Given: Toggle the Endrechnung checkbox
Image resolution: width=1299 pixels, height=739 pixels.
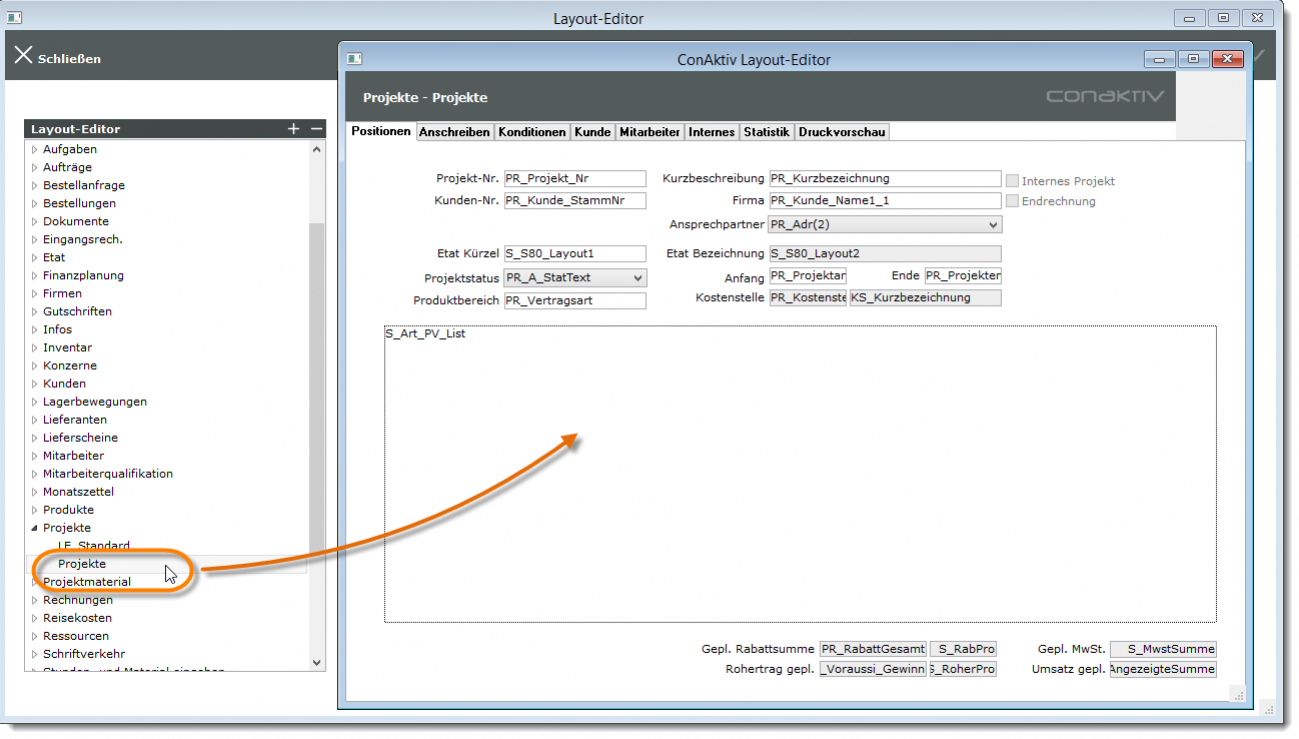Looking at the screenshot, I should pyautogui.click(x=1012, y=201).
